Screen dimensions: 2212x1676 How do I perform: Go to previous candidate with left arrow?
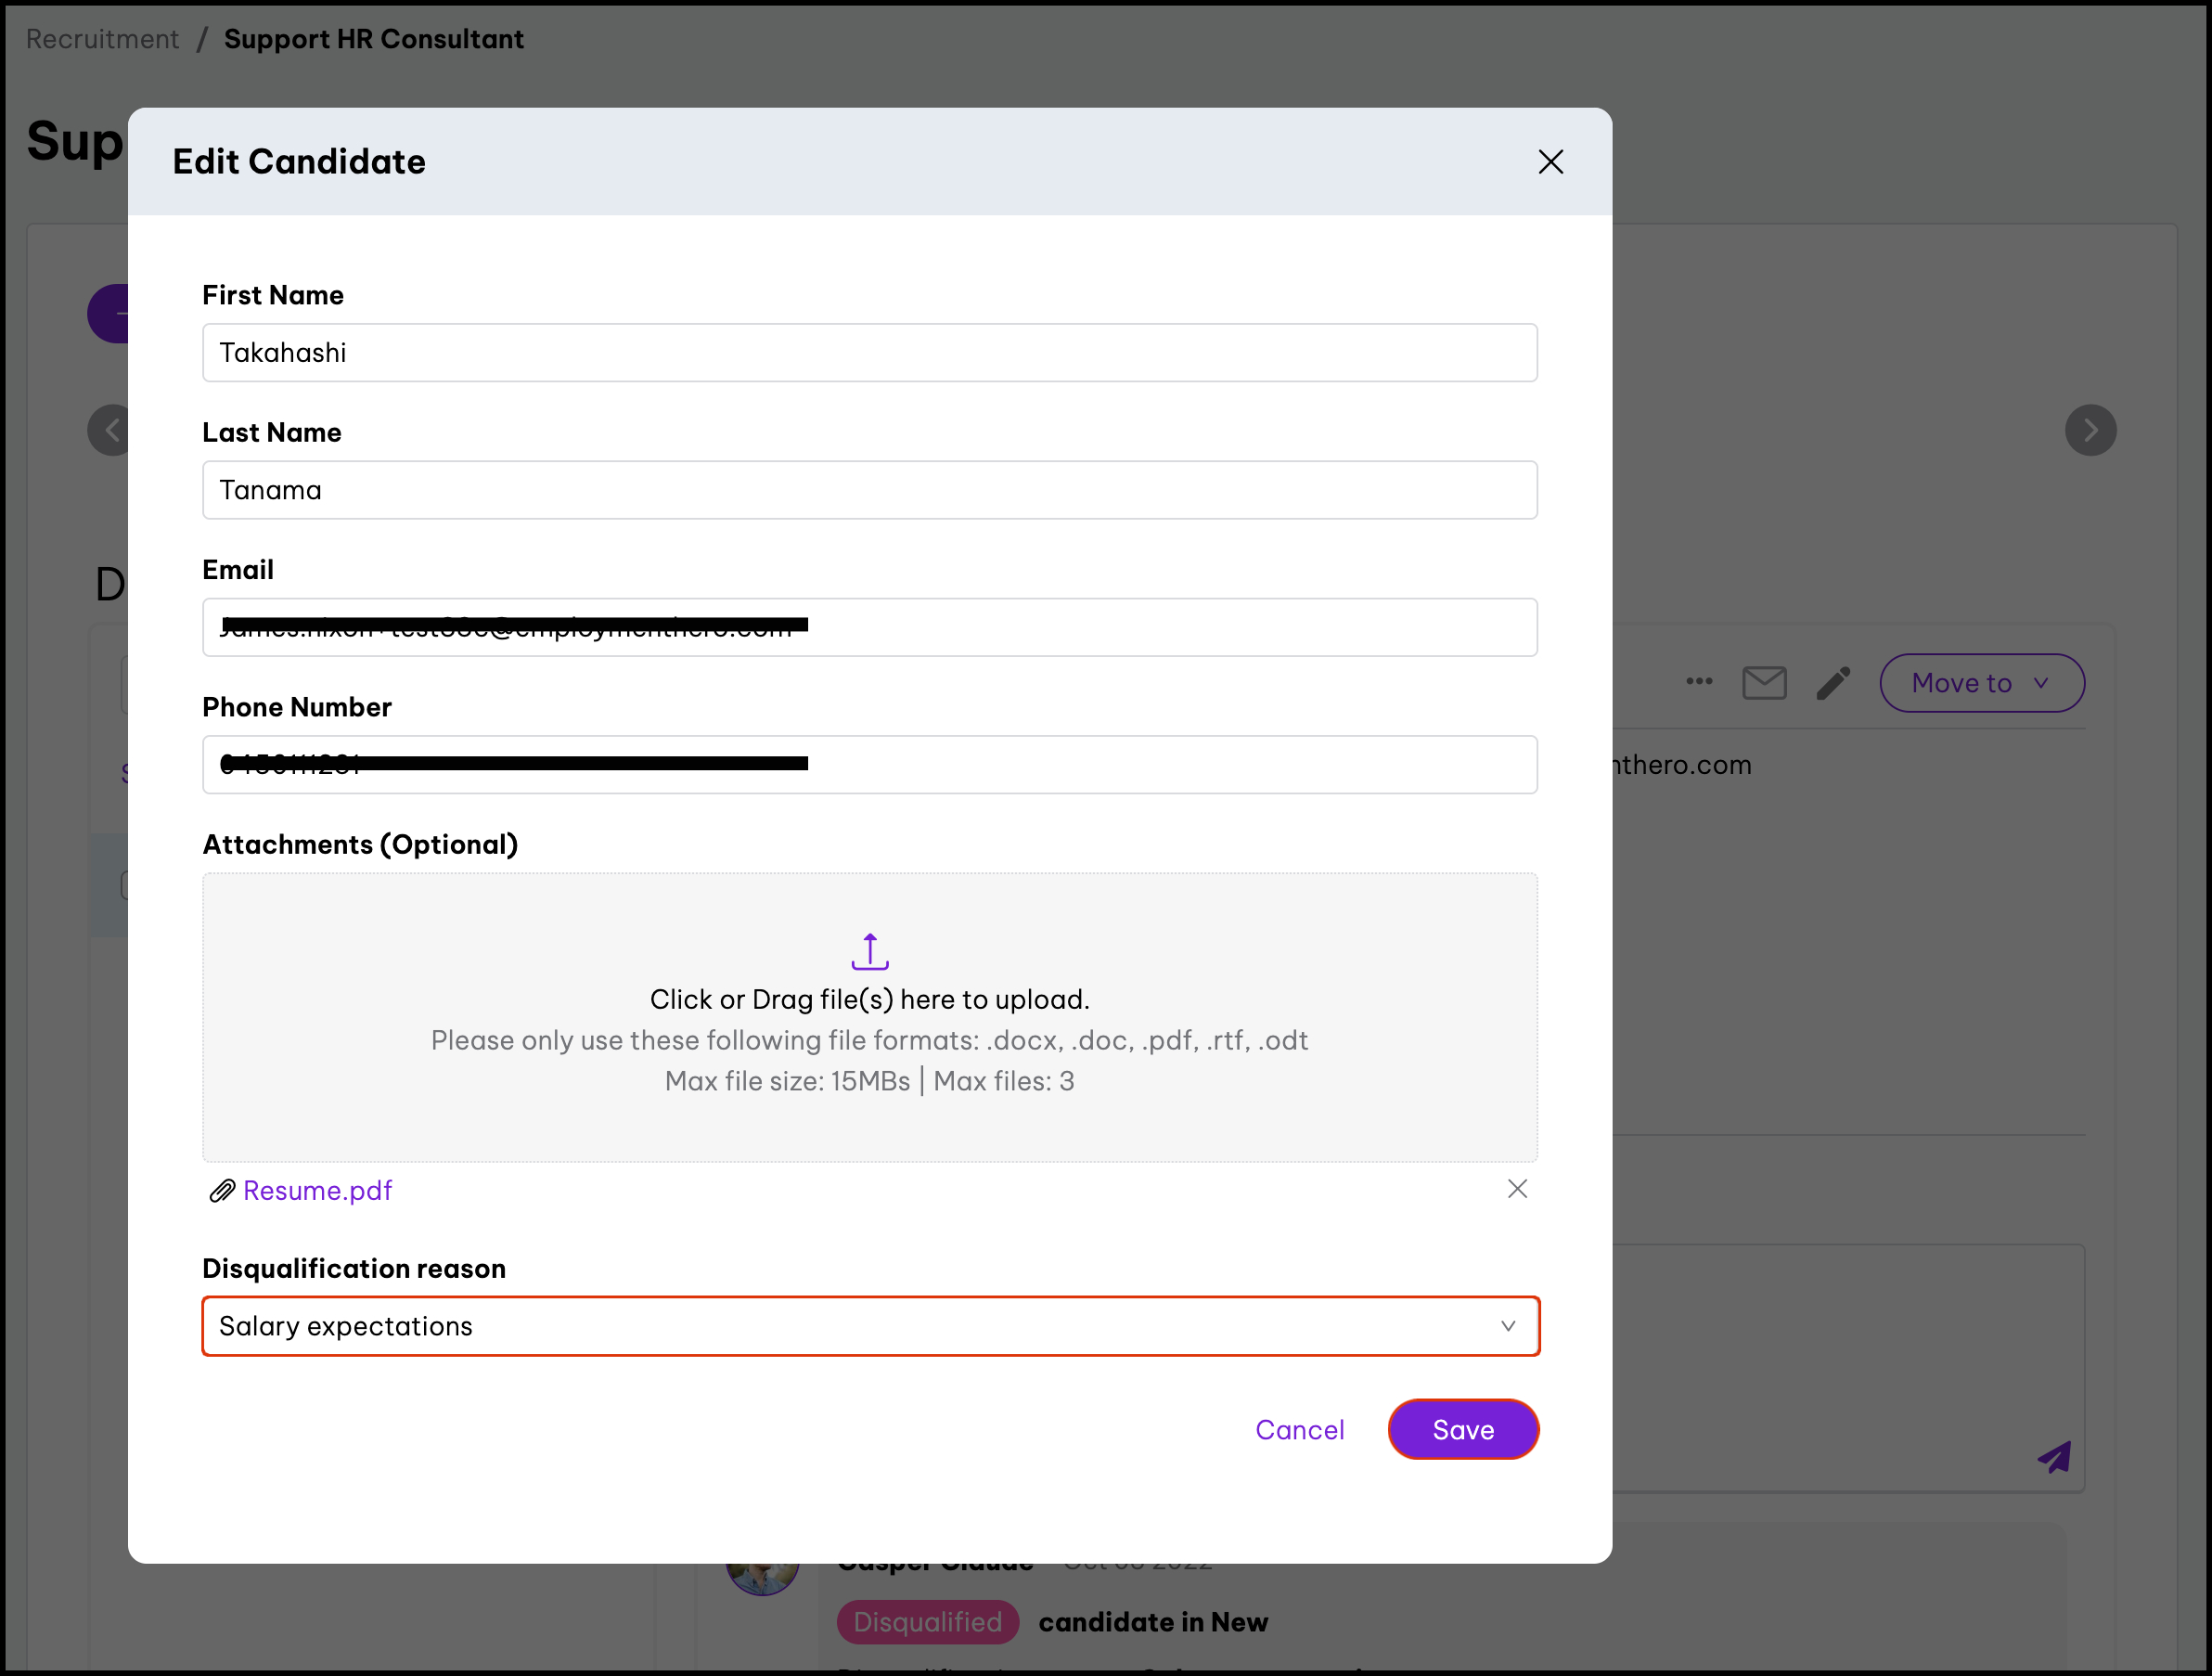coord(111,431)
